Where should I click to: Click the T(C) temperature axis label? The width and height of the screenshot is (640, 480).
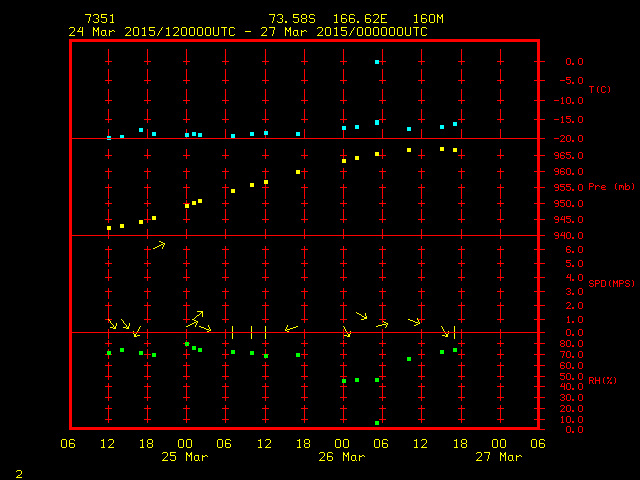tap(599, 90)
